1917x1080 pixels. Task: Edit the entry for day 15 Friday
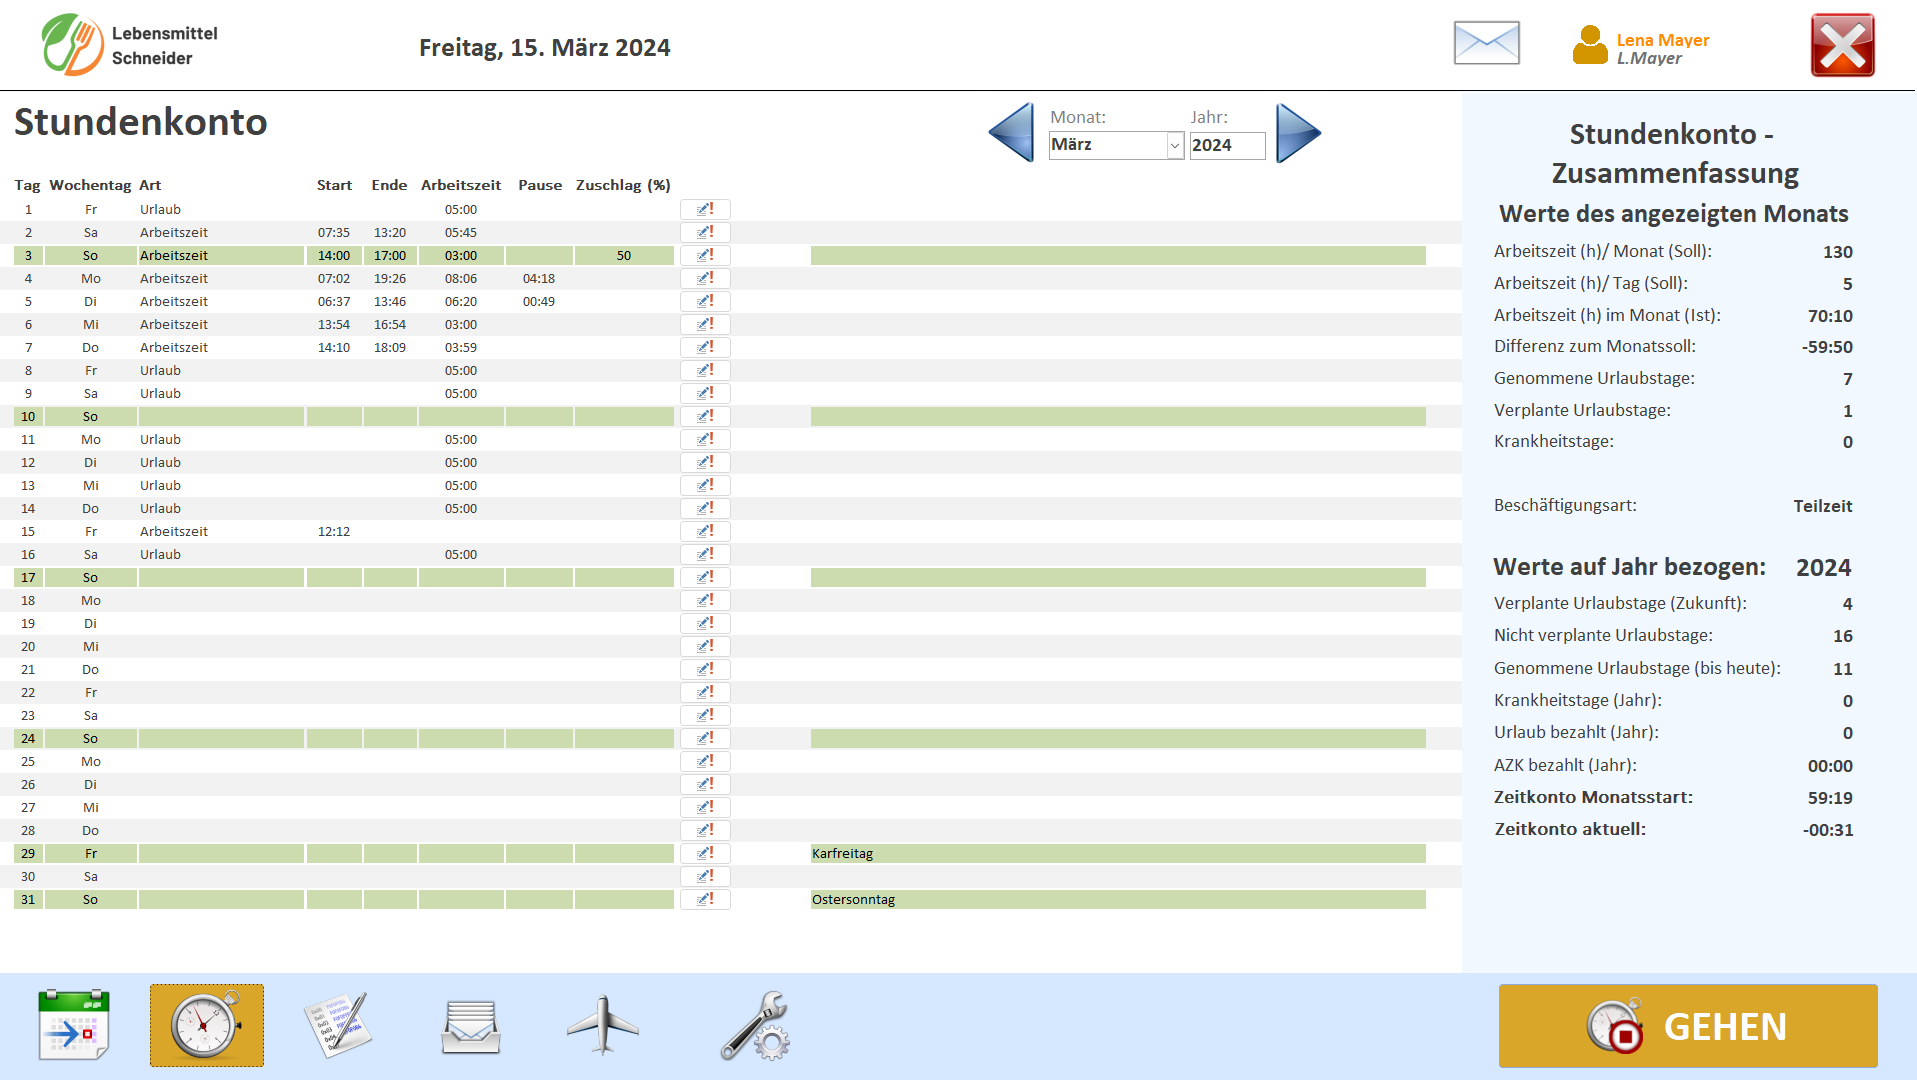coord(705,531)
